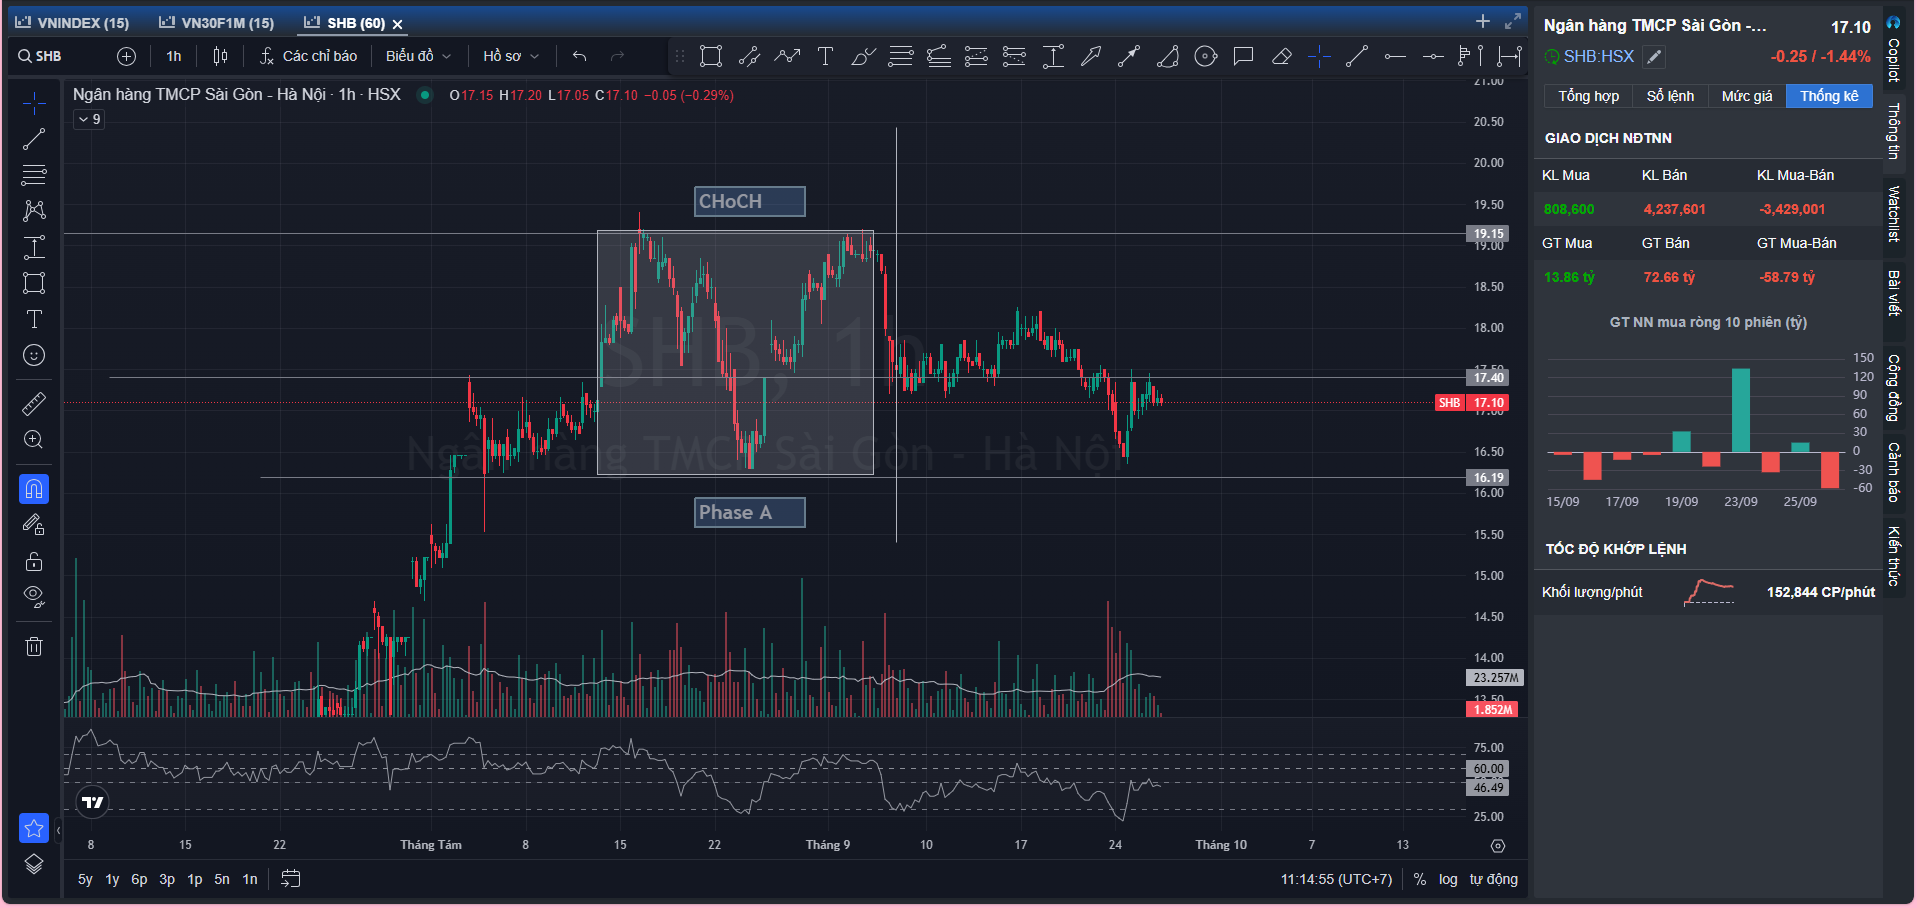Open chart settings gear on time axis
Screen dimensions: 1917x908
pyautogui.click(x=1497, y=845)
